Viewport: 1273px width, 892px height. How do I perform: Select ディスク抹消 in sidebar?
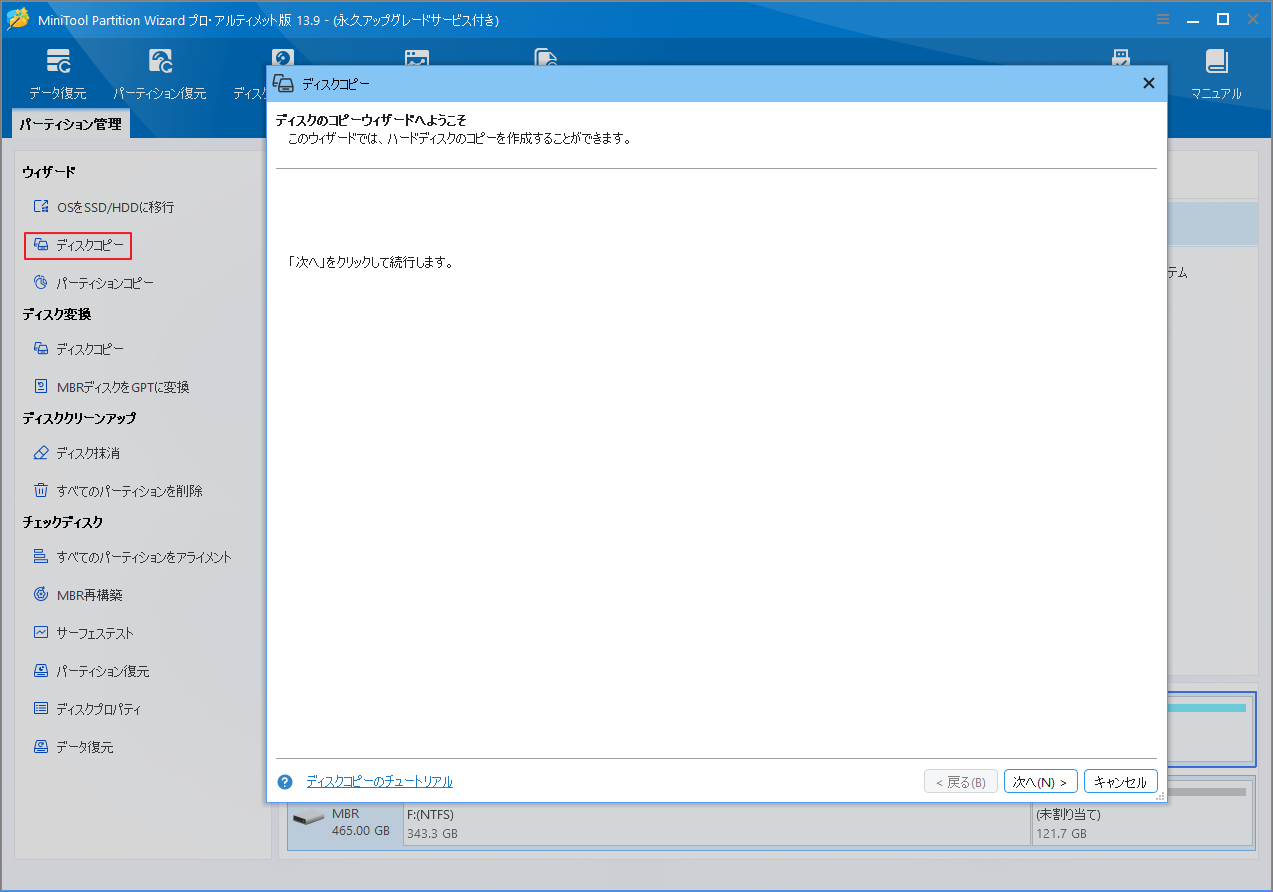[x=76, y=453]
